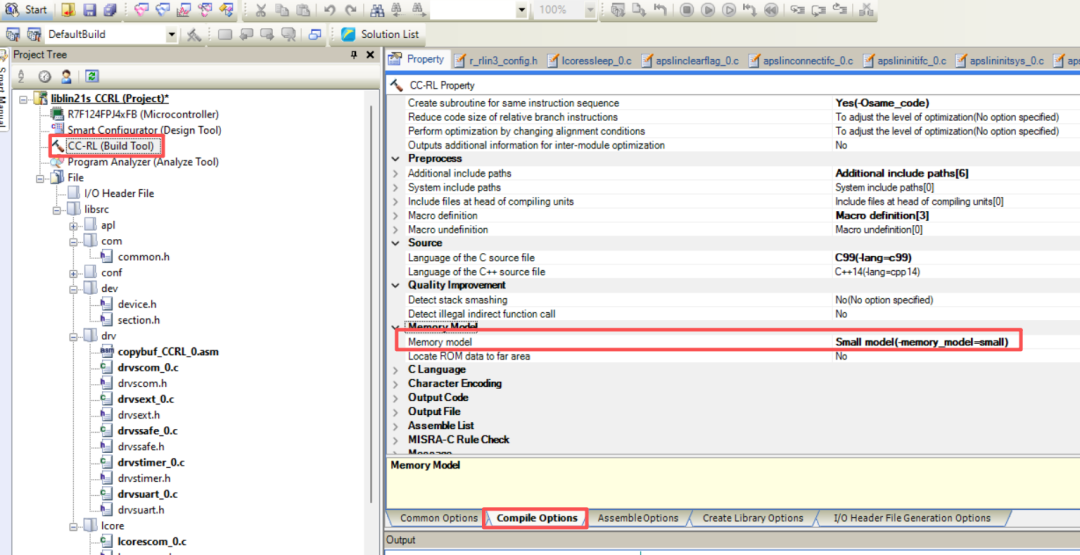Click the Rebuild Project icon left of DefaultBuild
The width and height of the screenshot is (1080, 555).
[34, 34]
